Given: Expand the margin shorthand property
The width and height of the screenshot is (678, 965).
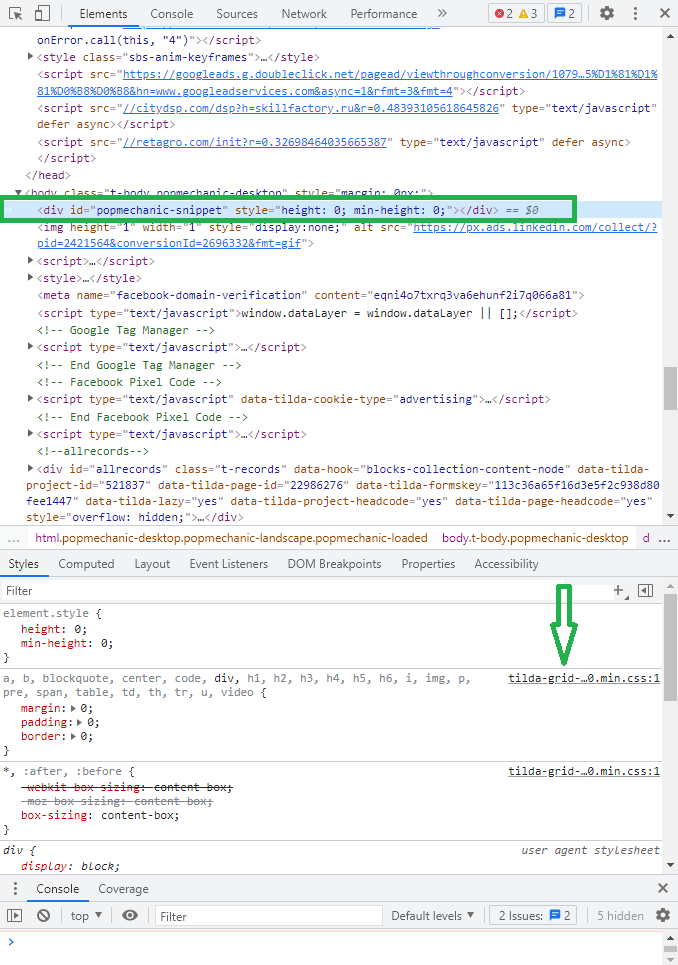Looking at the screenshot, I should [74, 708].
